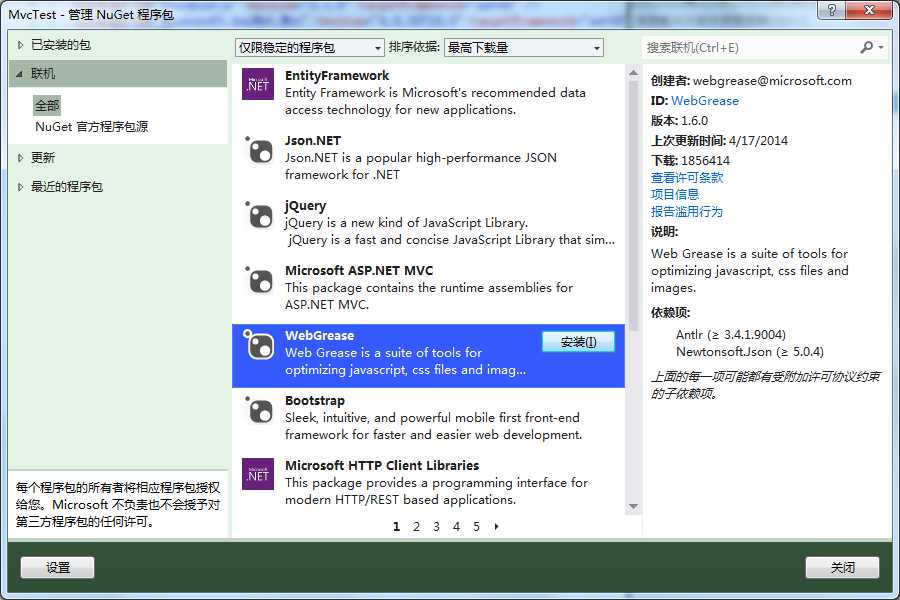
Task: Install the WebGrease package via 安装 button
Action: pos(579,342)
